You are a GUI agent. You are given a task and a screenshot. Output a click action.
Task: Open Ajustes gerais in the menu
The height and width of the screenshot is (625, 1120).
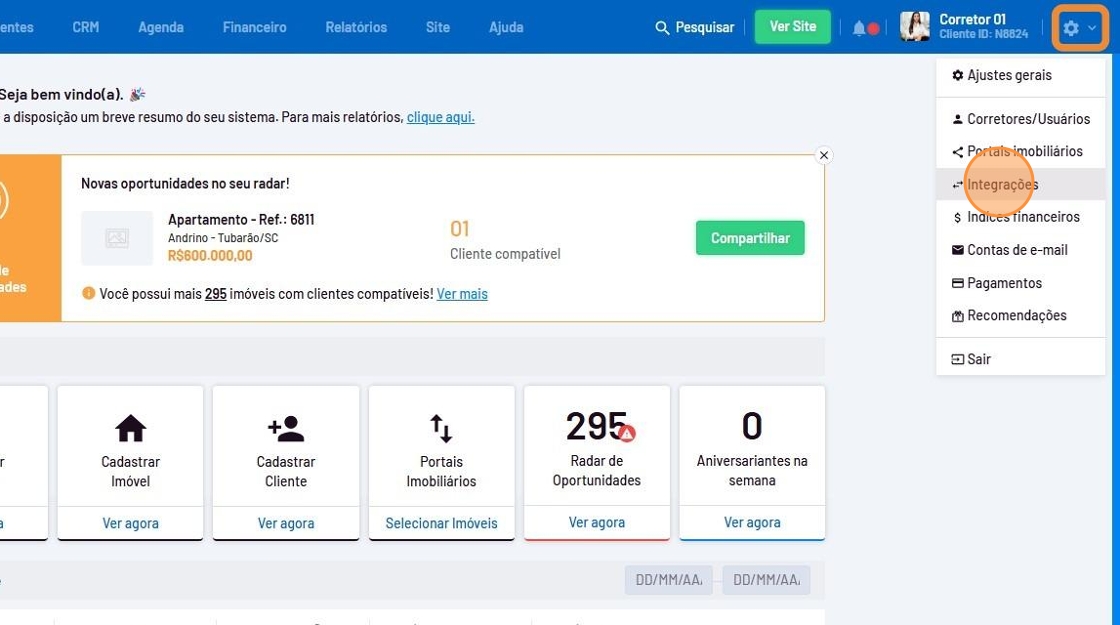coord(1008,75)
